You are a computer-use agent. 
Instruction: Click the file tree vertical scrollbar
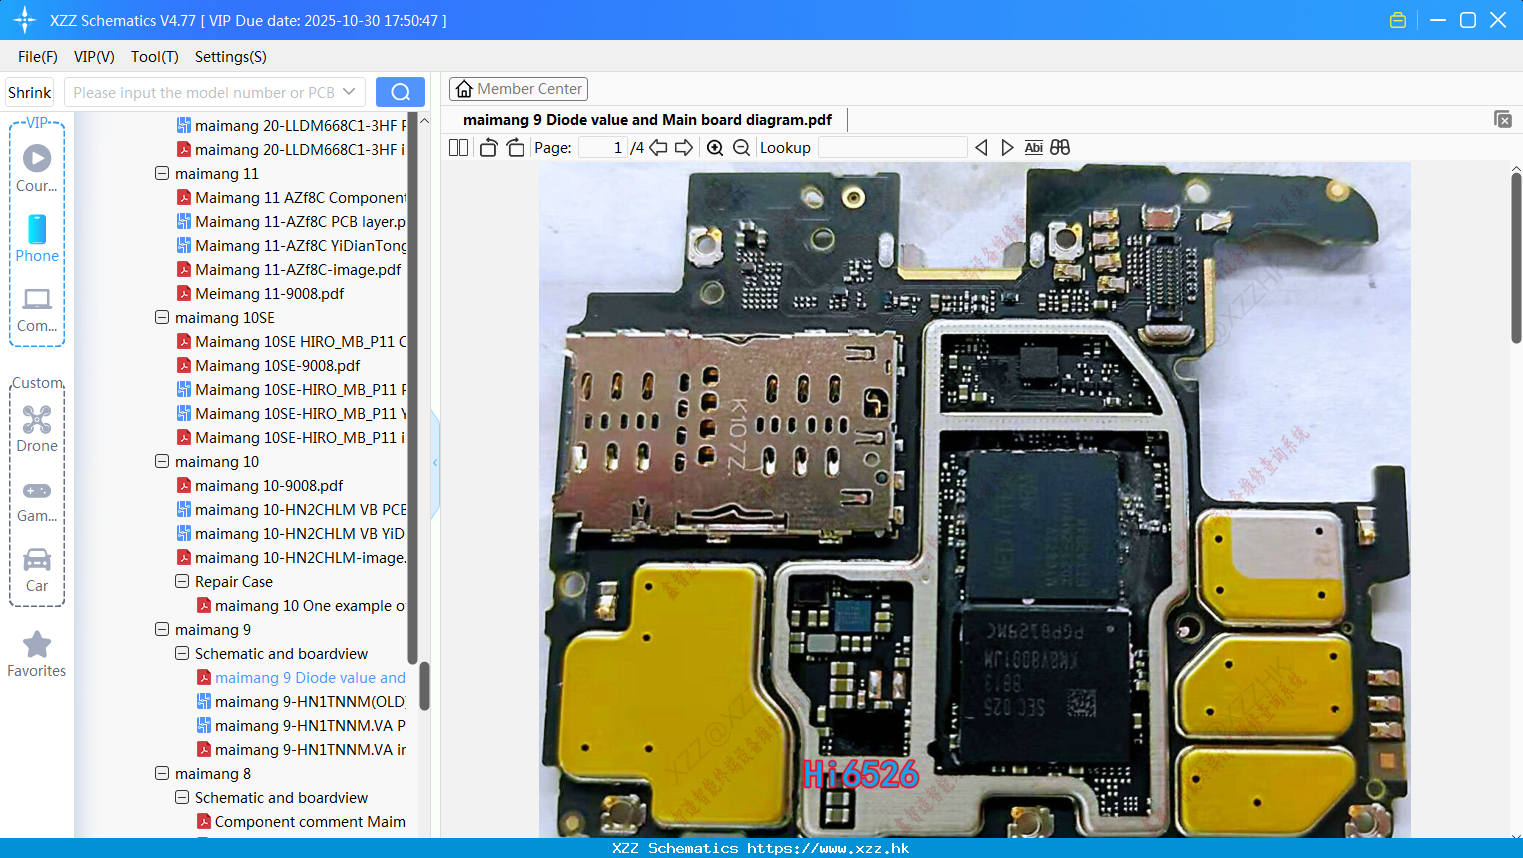(424, 686)
